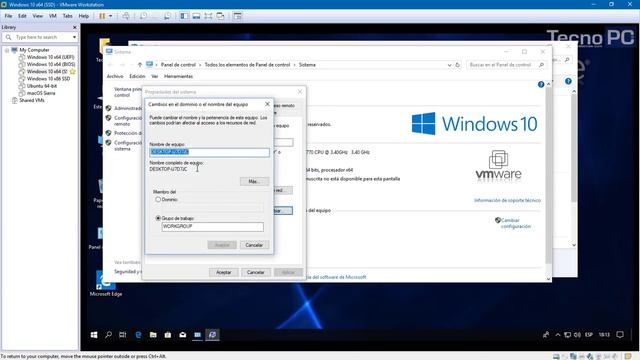Viewport: 640px width, 360px height.
Task: Click Cancelar in the computer name dialog
Action: [x=254, y=245]
